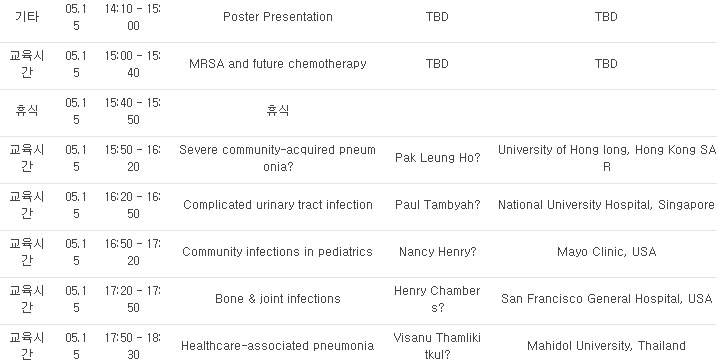Viewport: 724px width, 364px height.
Task: Click University of Hong Kong affiliation
Action: click(606, 158)
